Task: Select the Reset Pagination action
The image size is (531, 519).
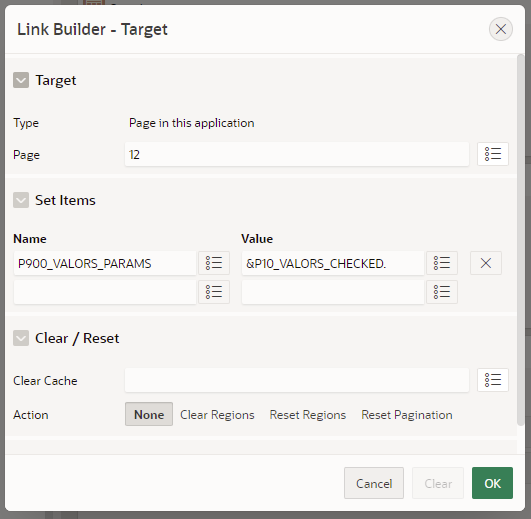Action: click(x=407, y=415)
